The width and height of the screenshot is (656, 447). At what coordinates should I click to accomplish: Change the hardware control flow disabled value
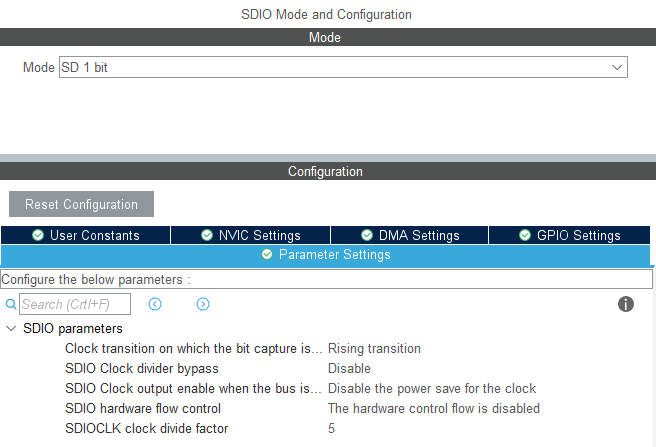(x=434, y=408)
